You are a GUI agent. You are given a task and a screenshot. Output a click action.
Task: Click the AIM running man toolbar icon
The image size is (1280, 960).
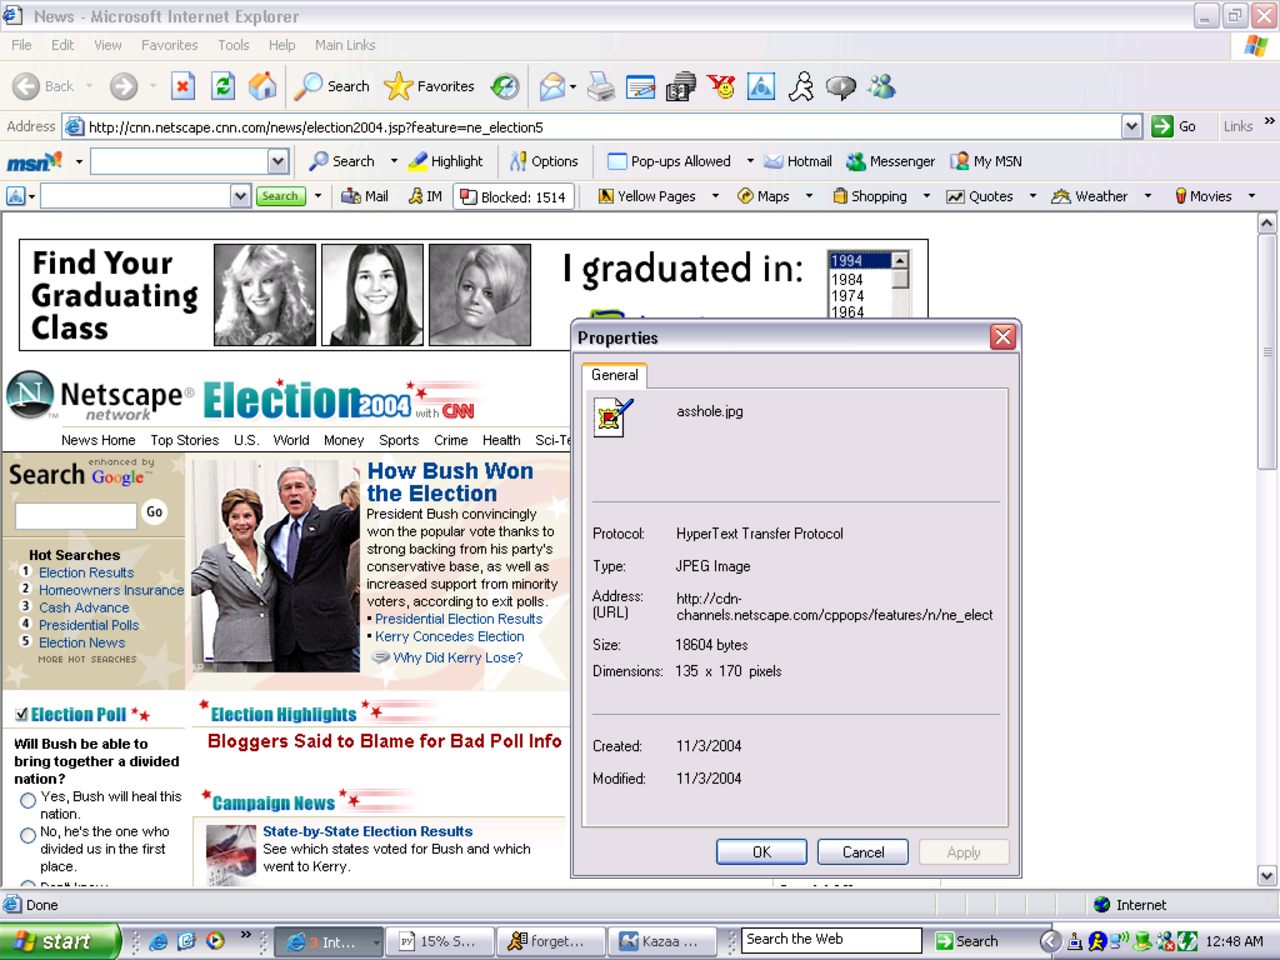click(x=801, y=87)
